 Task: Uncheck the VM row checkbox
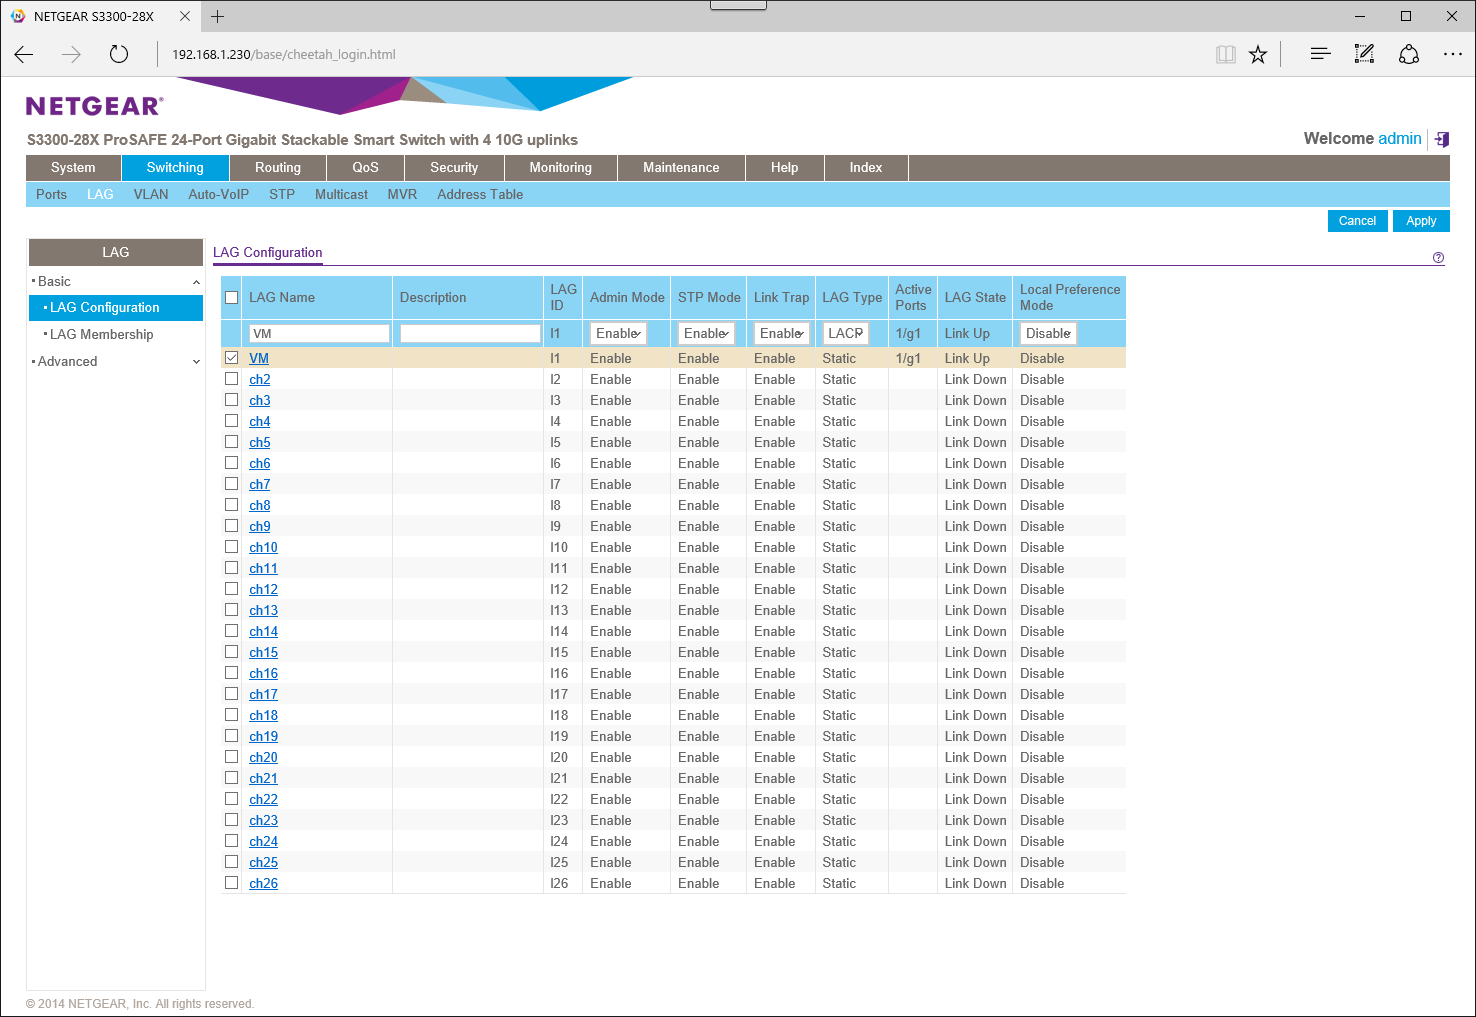click(232, 358)
